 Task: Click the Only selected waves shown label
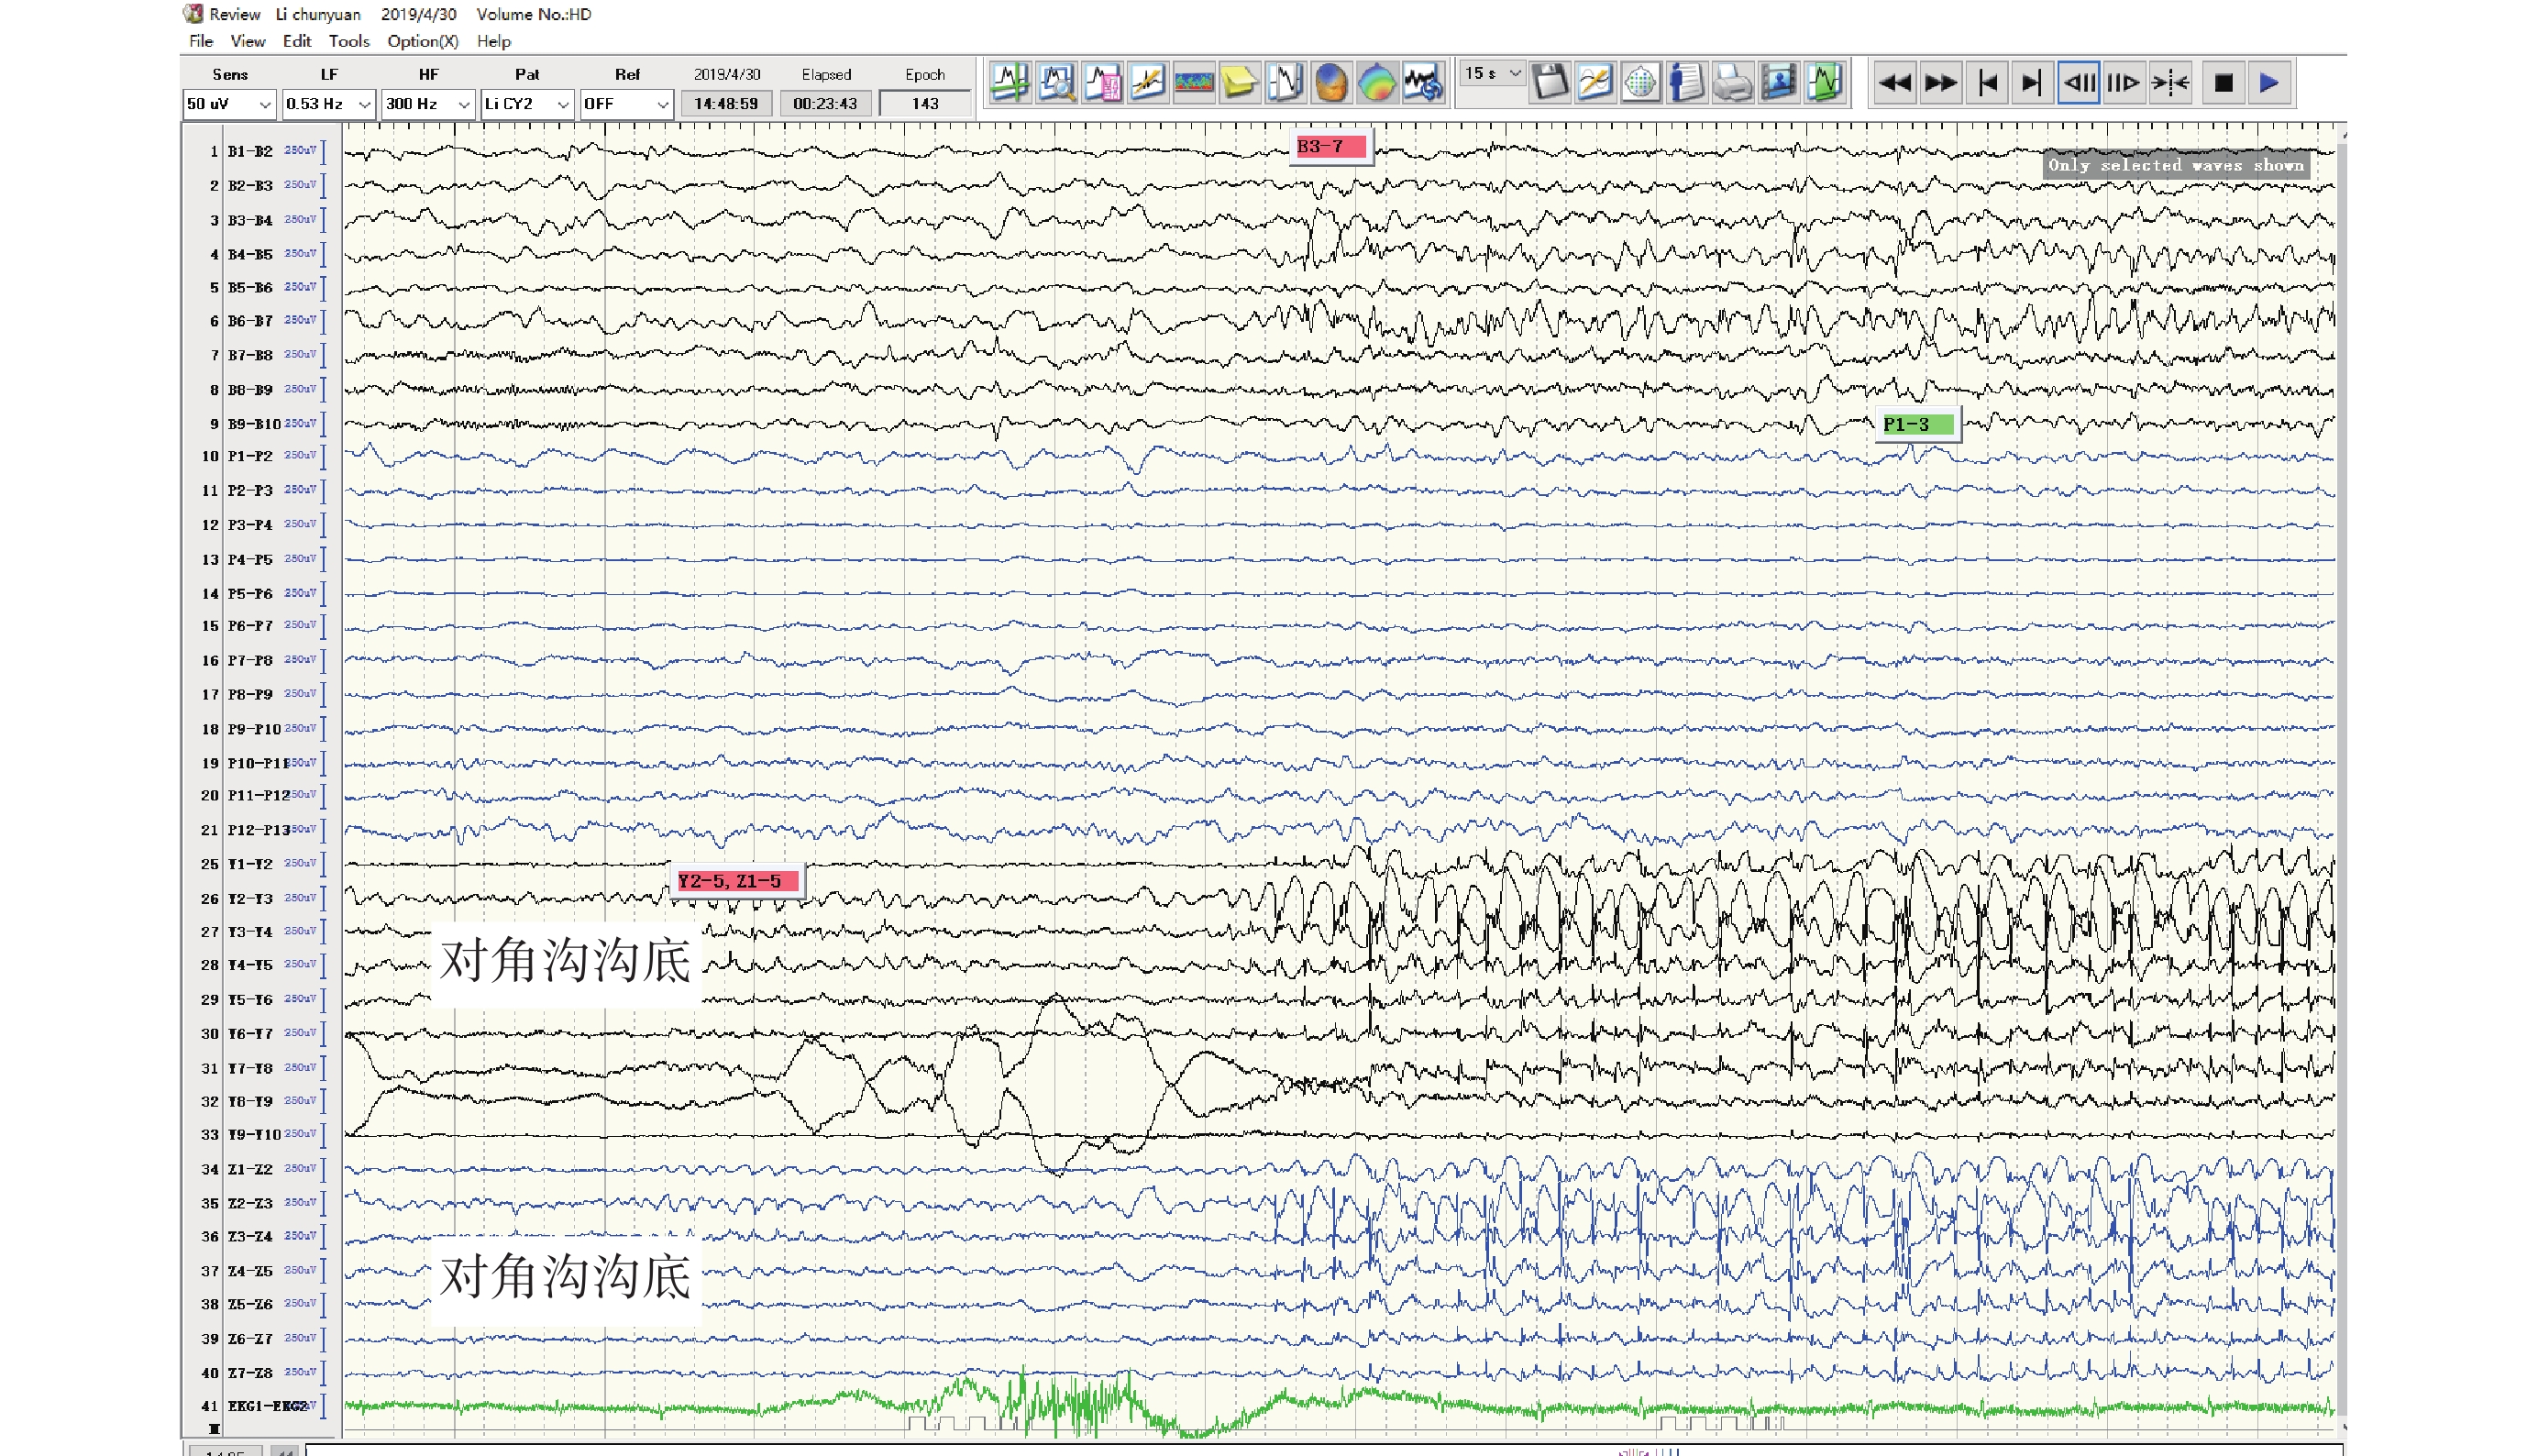pos(2175,165)
